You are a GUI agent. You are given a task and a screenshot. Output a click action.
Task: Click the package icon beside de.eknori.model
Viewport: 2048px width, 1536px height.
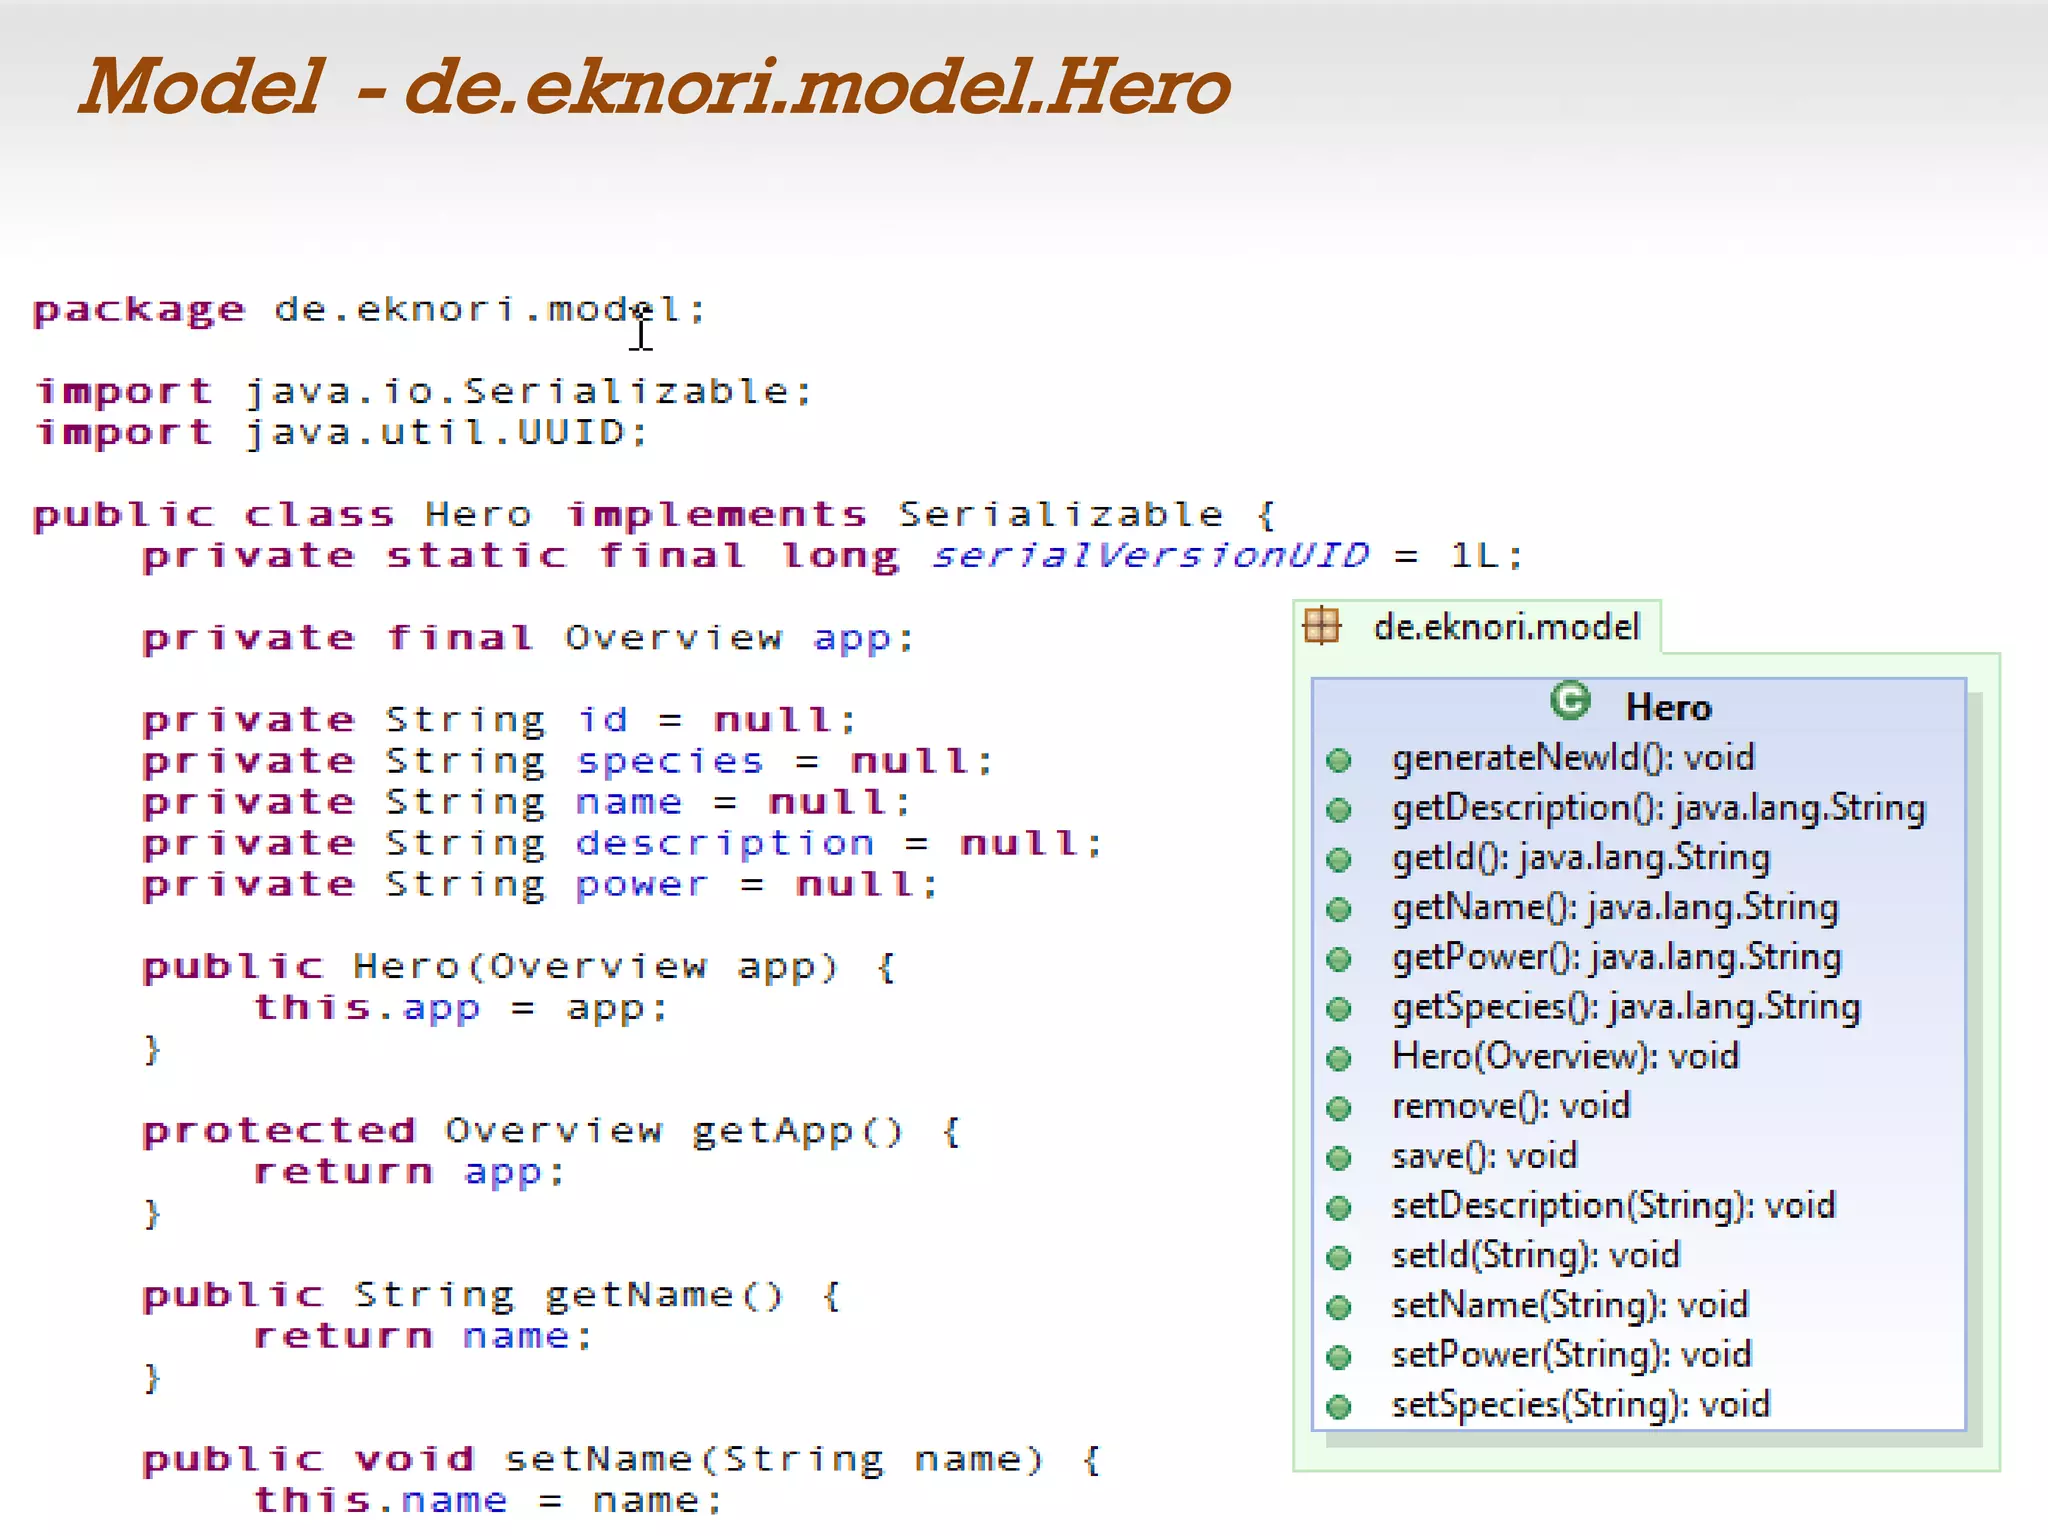[1322, 626]
